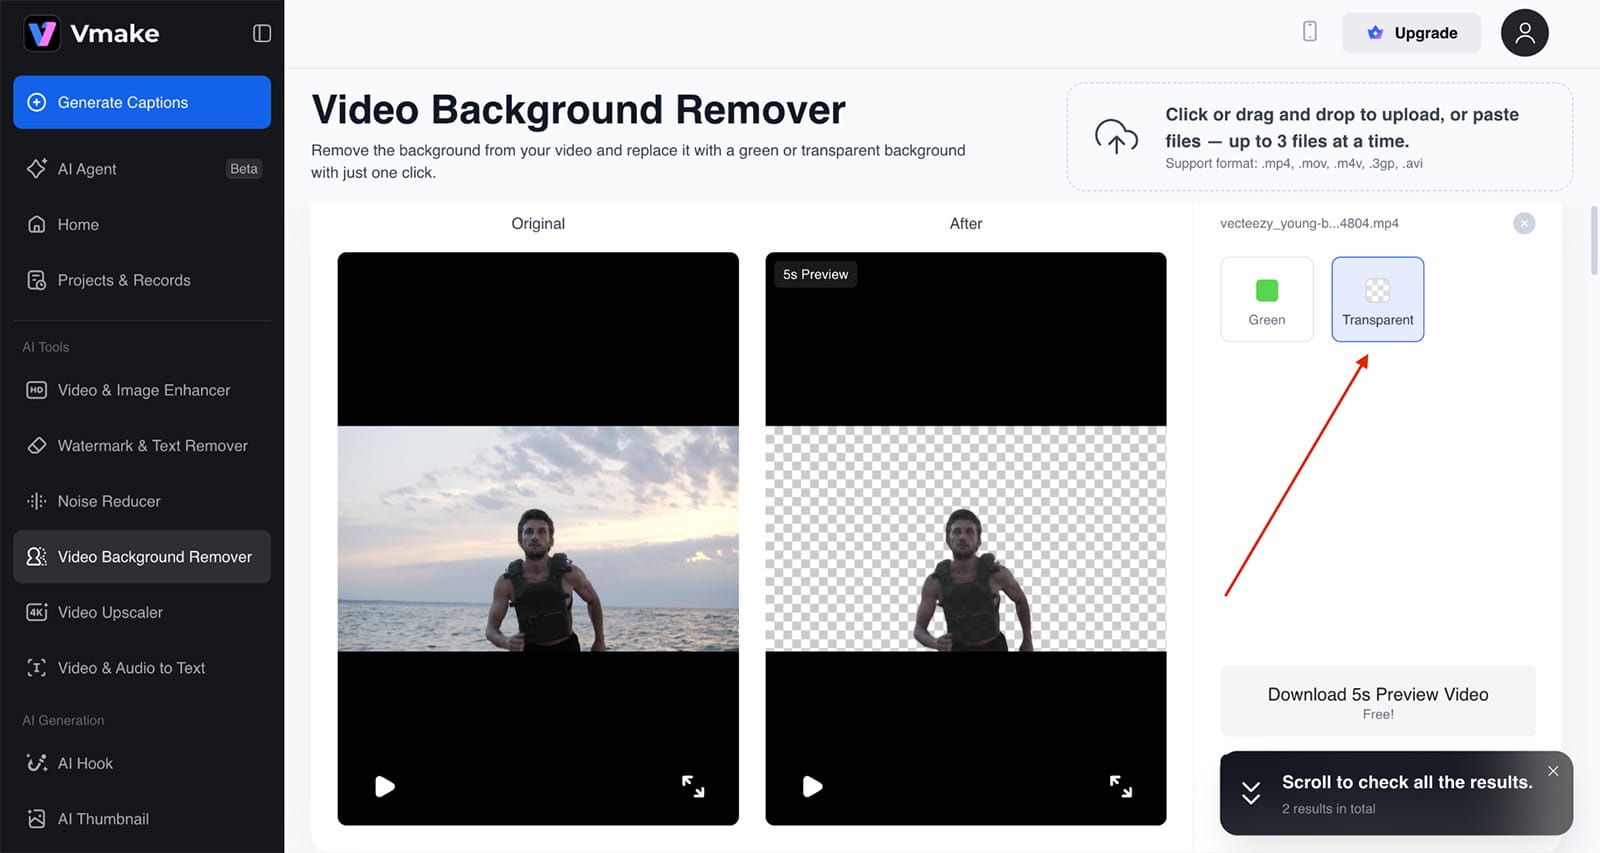Screen dimensions: 1600x853
Task: Remove the vecteezy uploaded file
Action: click(1523, 224)
